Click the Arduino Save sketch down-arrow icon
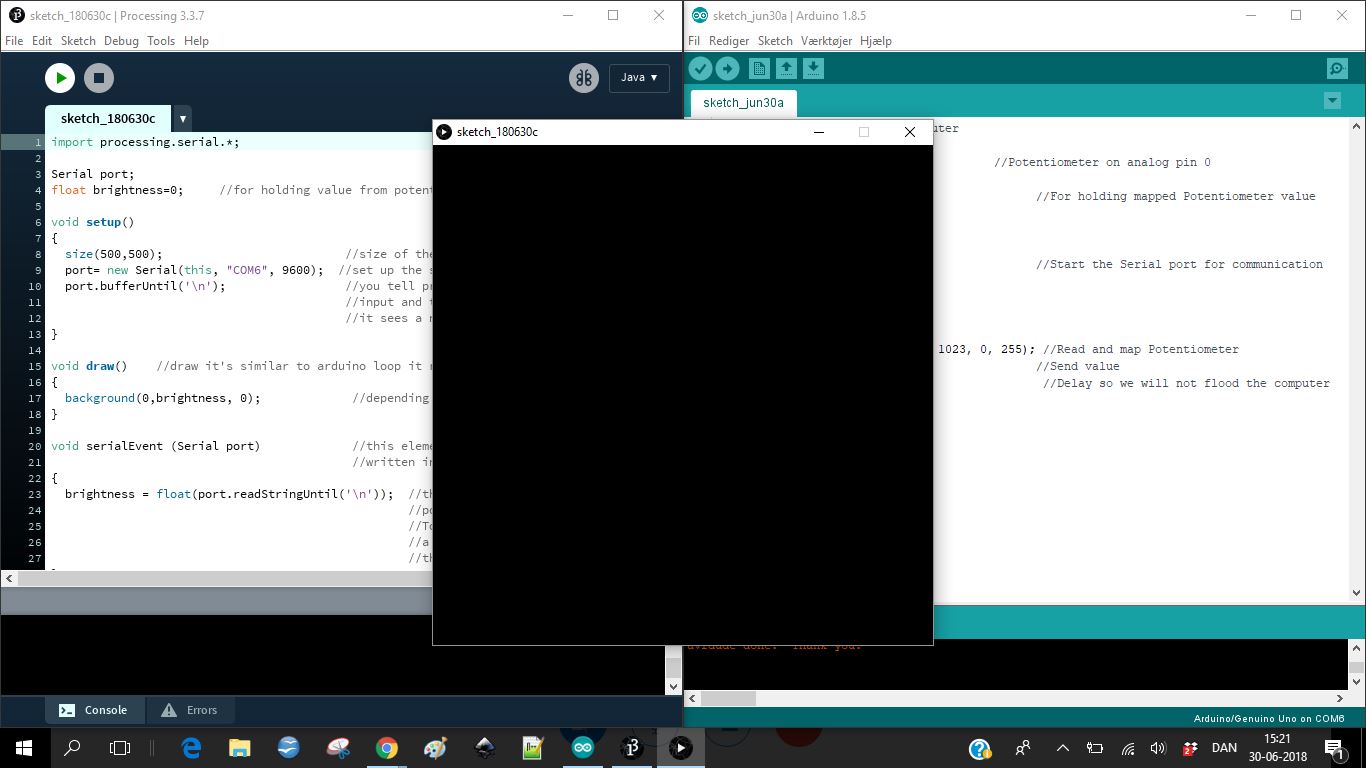The height and width of the screenshot is (768, 1366). coord(813,68)
